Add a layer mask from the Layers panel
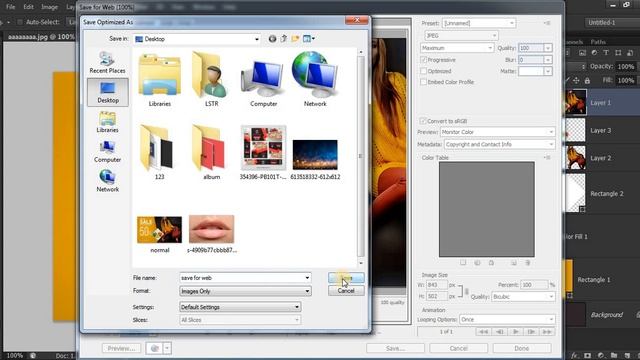The width and height of the screenshot is (640, 360). coord(587,356)
